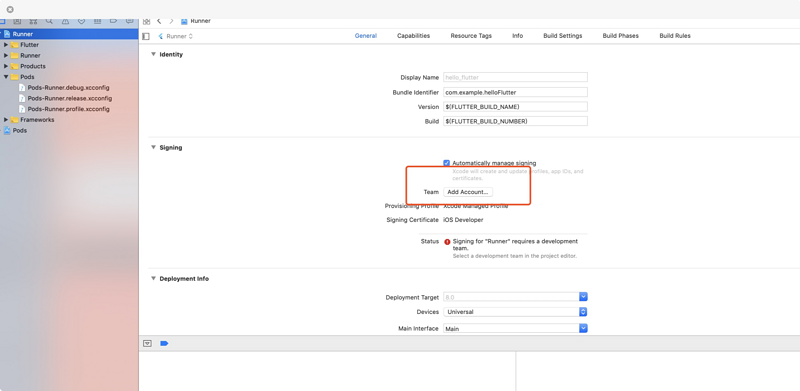The width and height of the screenshot is (800, 391).
Task: Expand the Products folder triangle
Action: click(x=6, y=66)
